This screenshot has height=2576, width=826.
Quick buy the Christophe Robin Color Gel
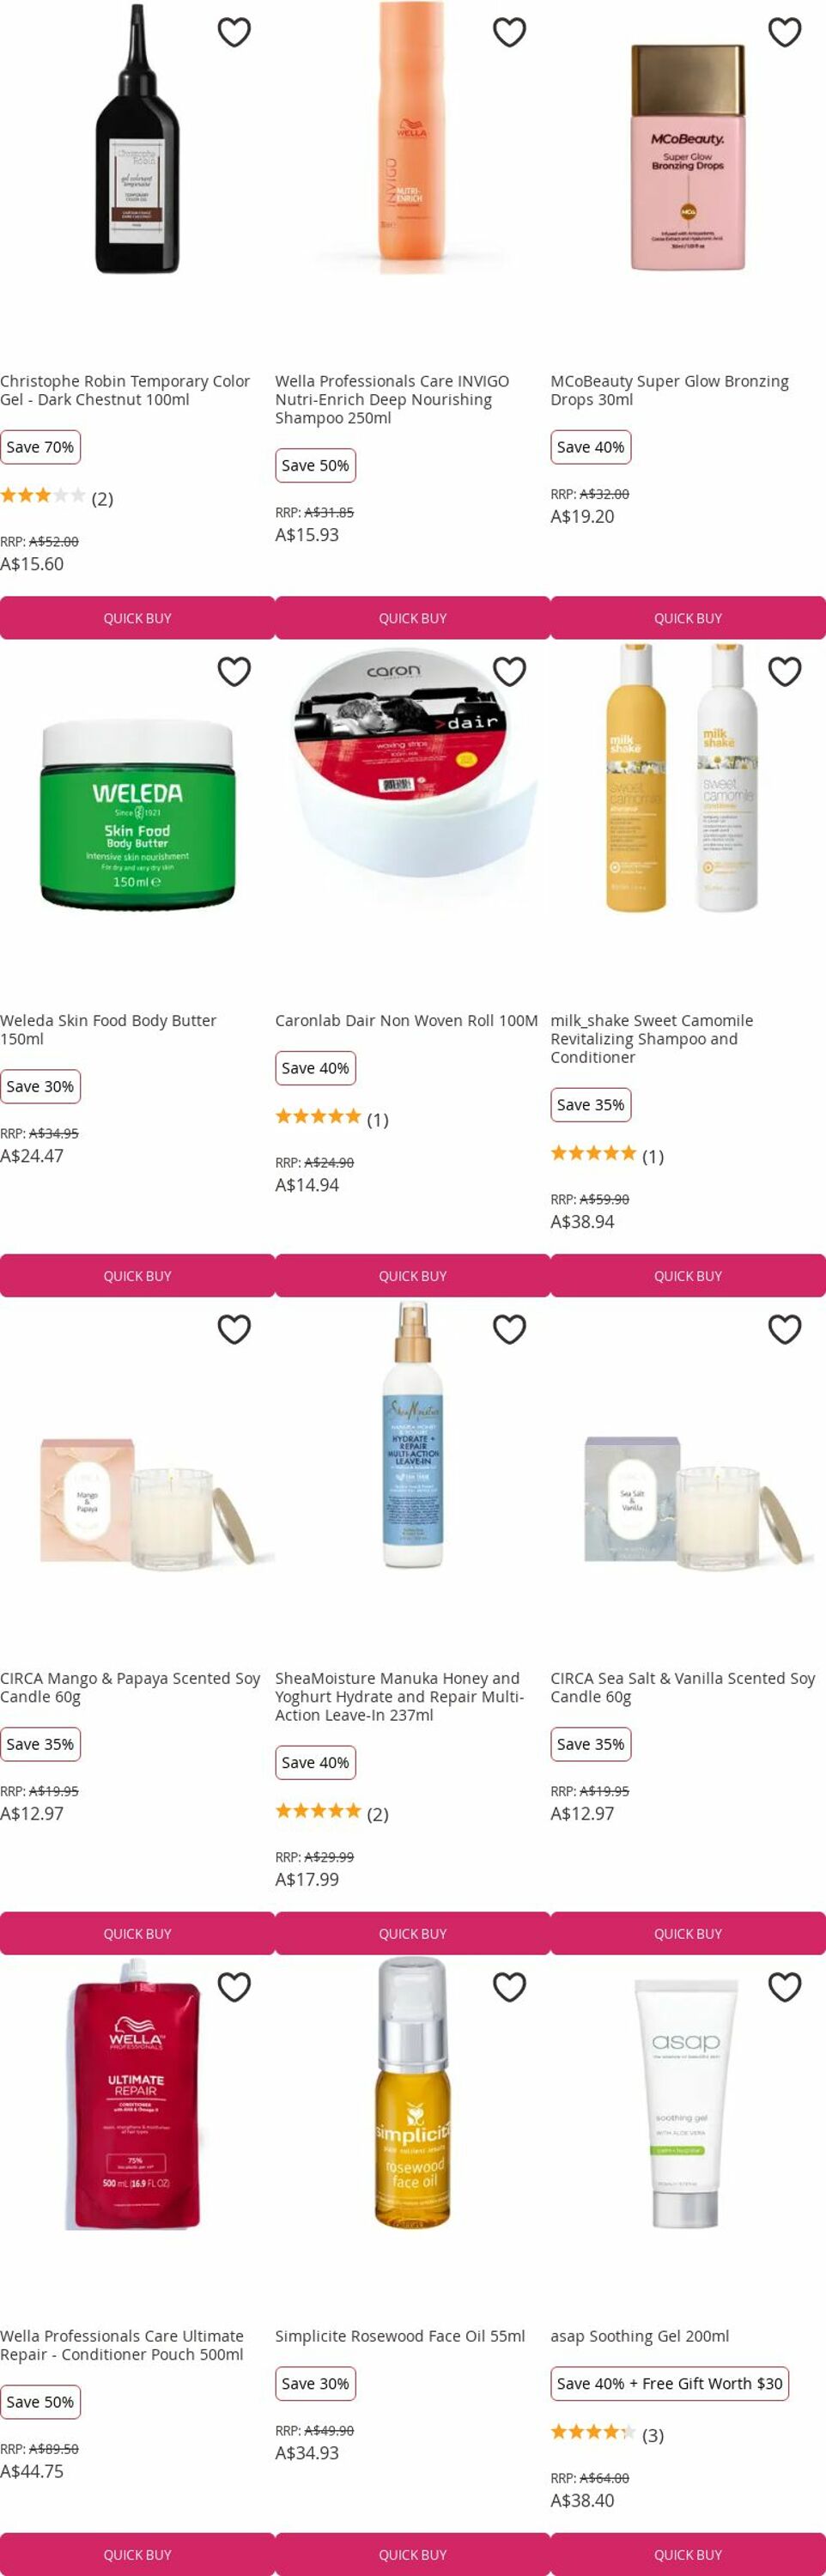point(137,618)
